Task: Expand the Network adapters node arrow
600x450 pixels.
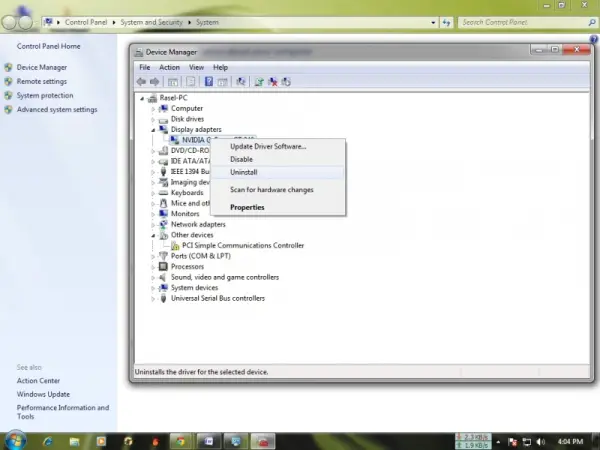Action: pyautogui.click(x=153, y=225)
